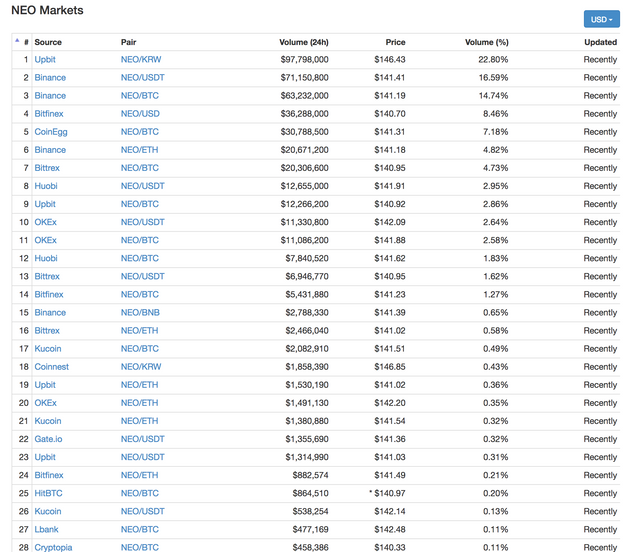Image resolution: width=640 pixels, height=552 pixels.
Task: Open the NEO/USD pair link
Action: 140,114
